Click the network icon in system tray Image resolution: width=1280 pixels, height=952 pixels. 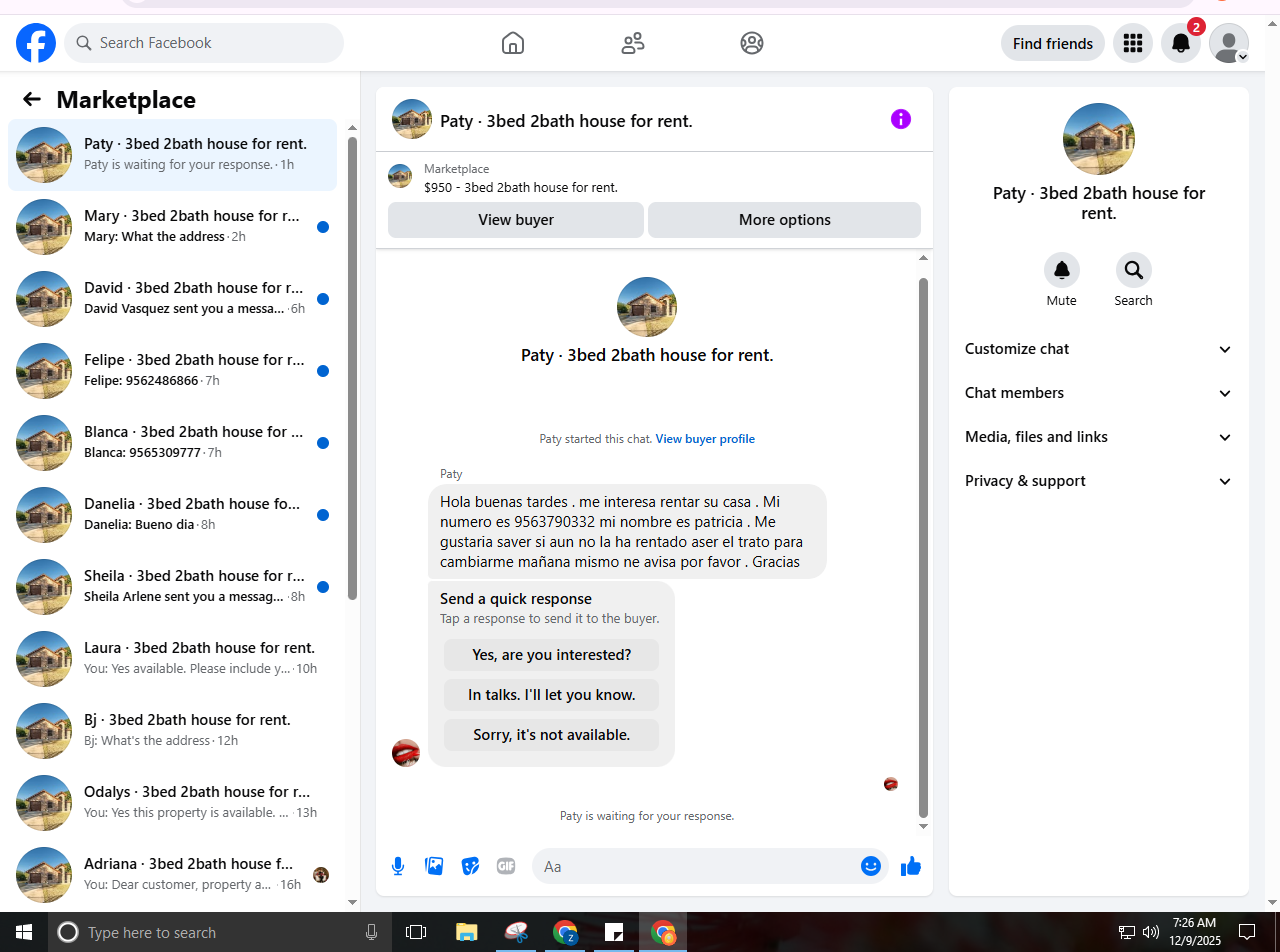(x=1127, y=932)
